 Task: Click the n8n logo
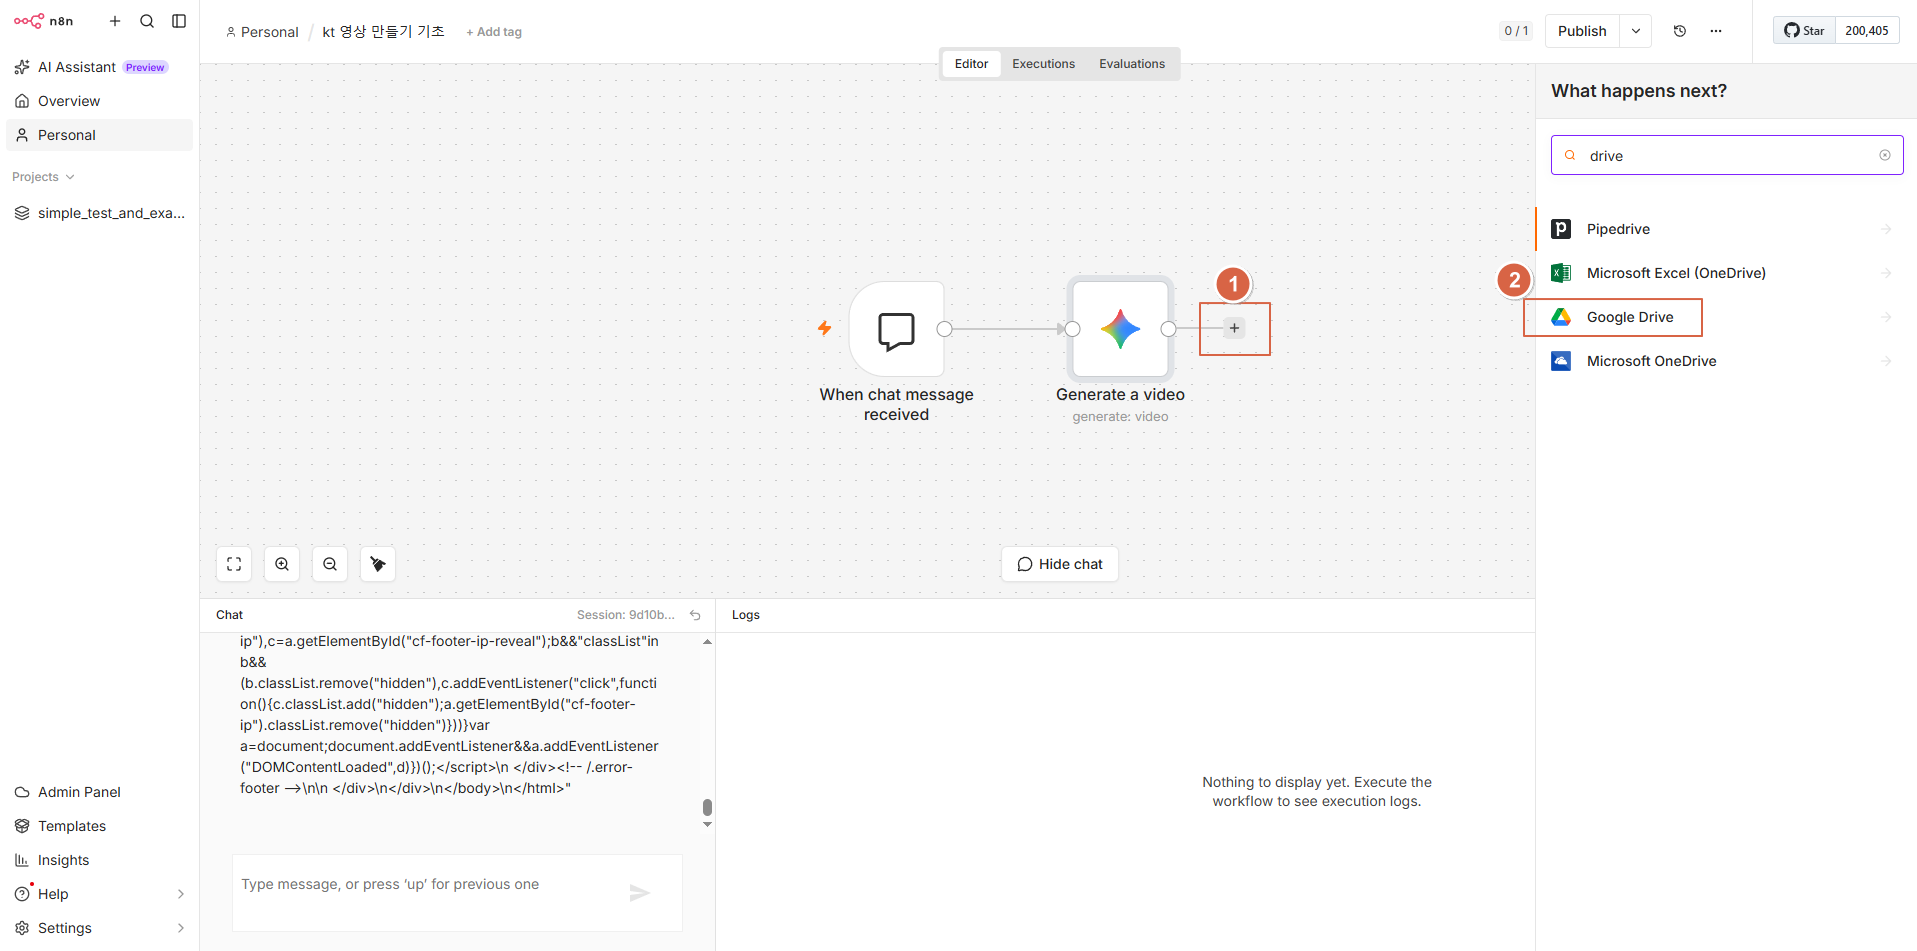click(x=43, y=21)
